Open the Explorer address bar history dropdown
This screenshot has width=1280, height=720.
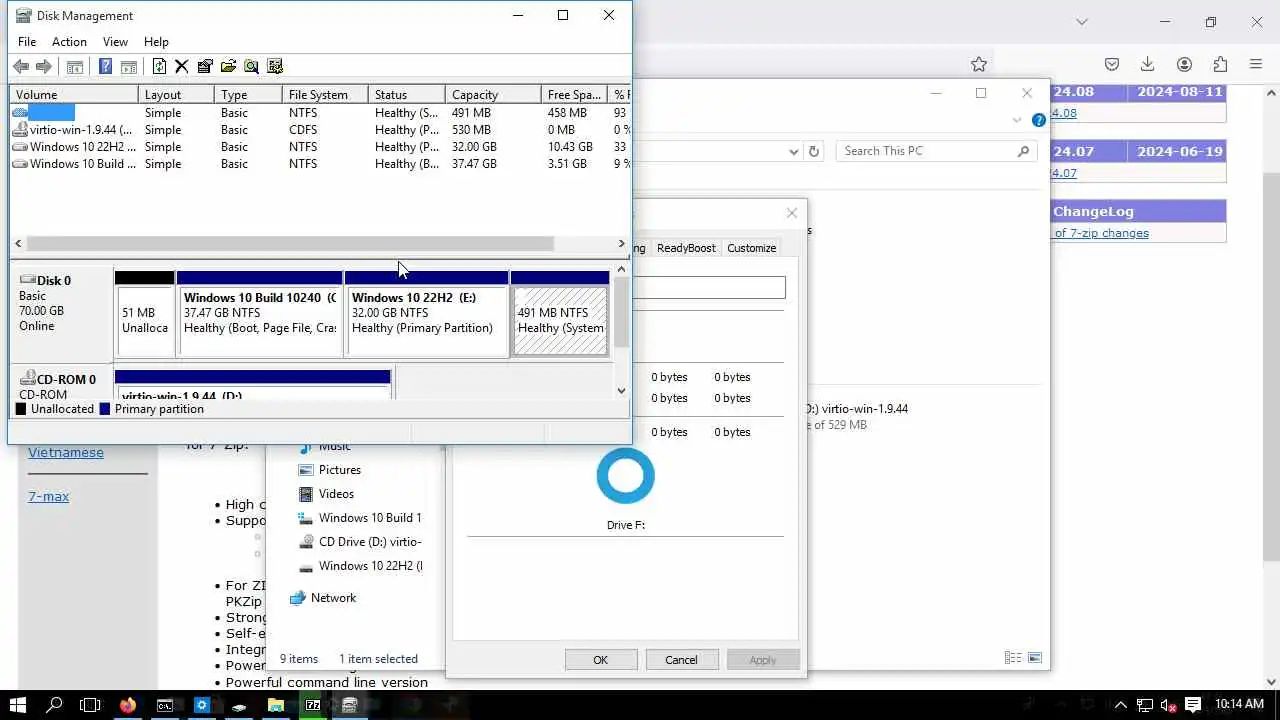coord(794,151)
